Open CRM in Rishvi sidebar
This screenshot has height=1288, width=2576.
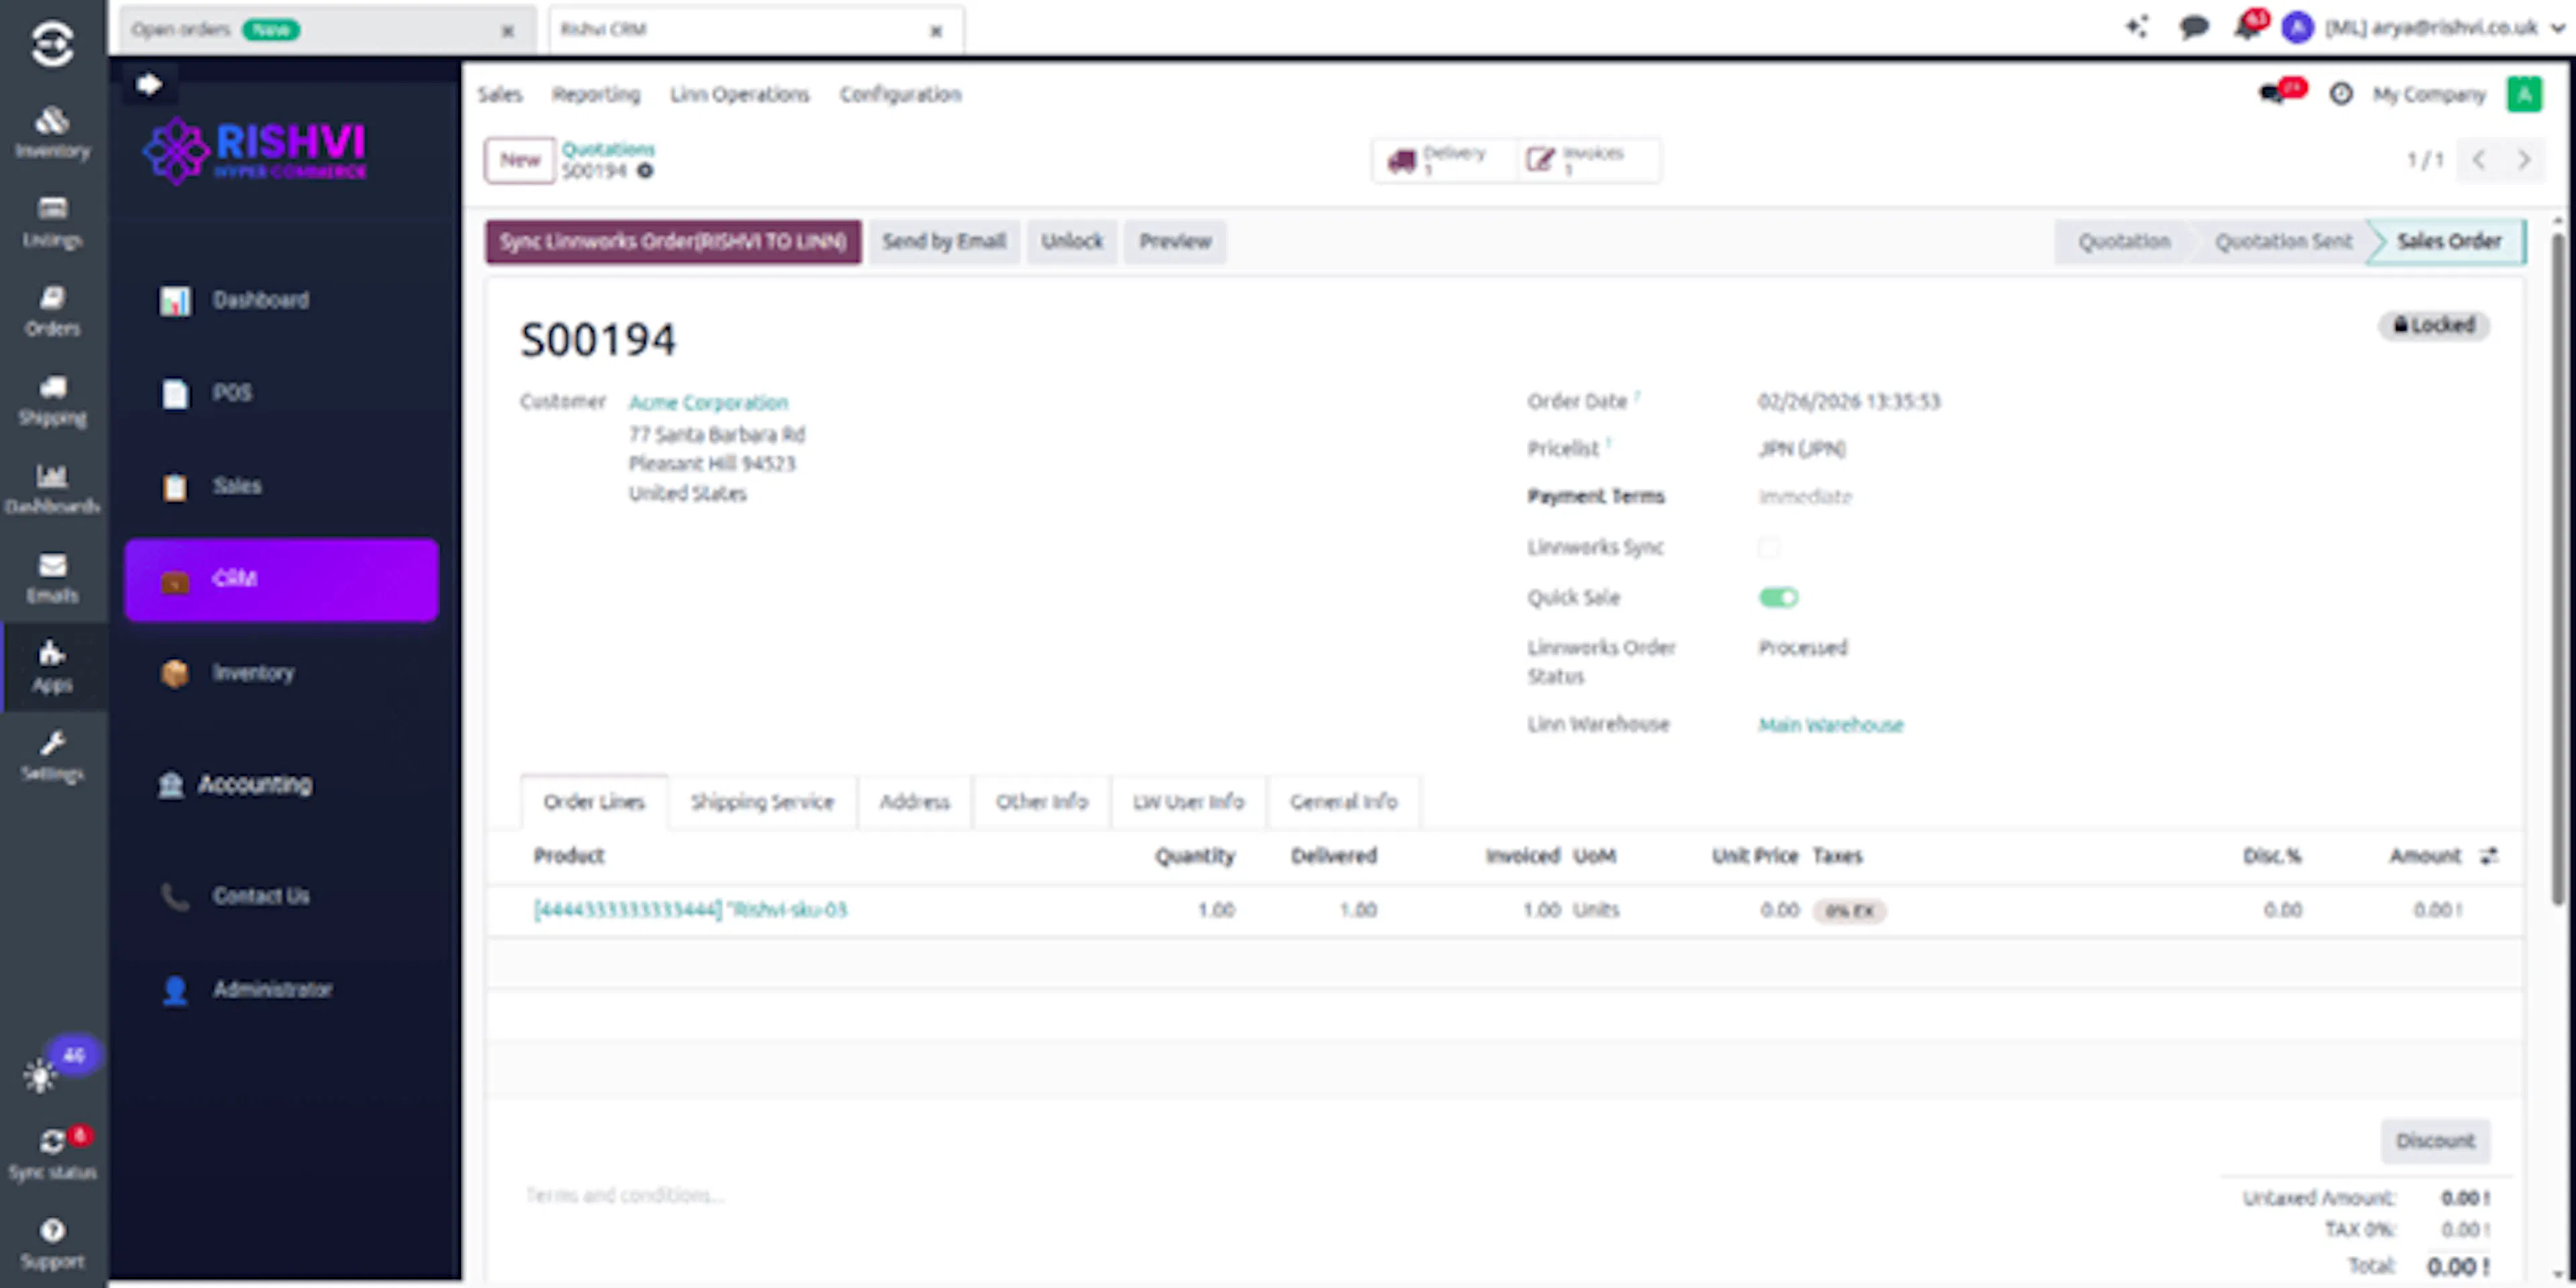[x=282, y=580]
